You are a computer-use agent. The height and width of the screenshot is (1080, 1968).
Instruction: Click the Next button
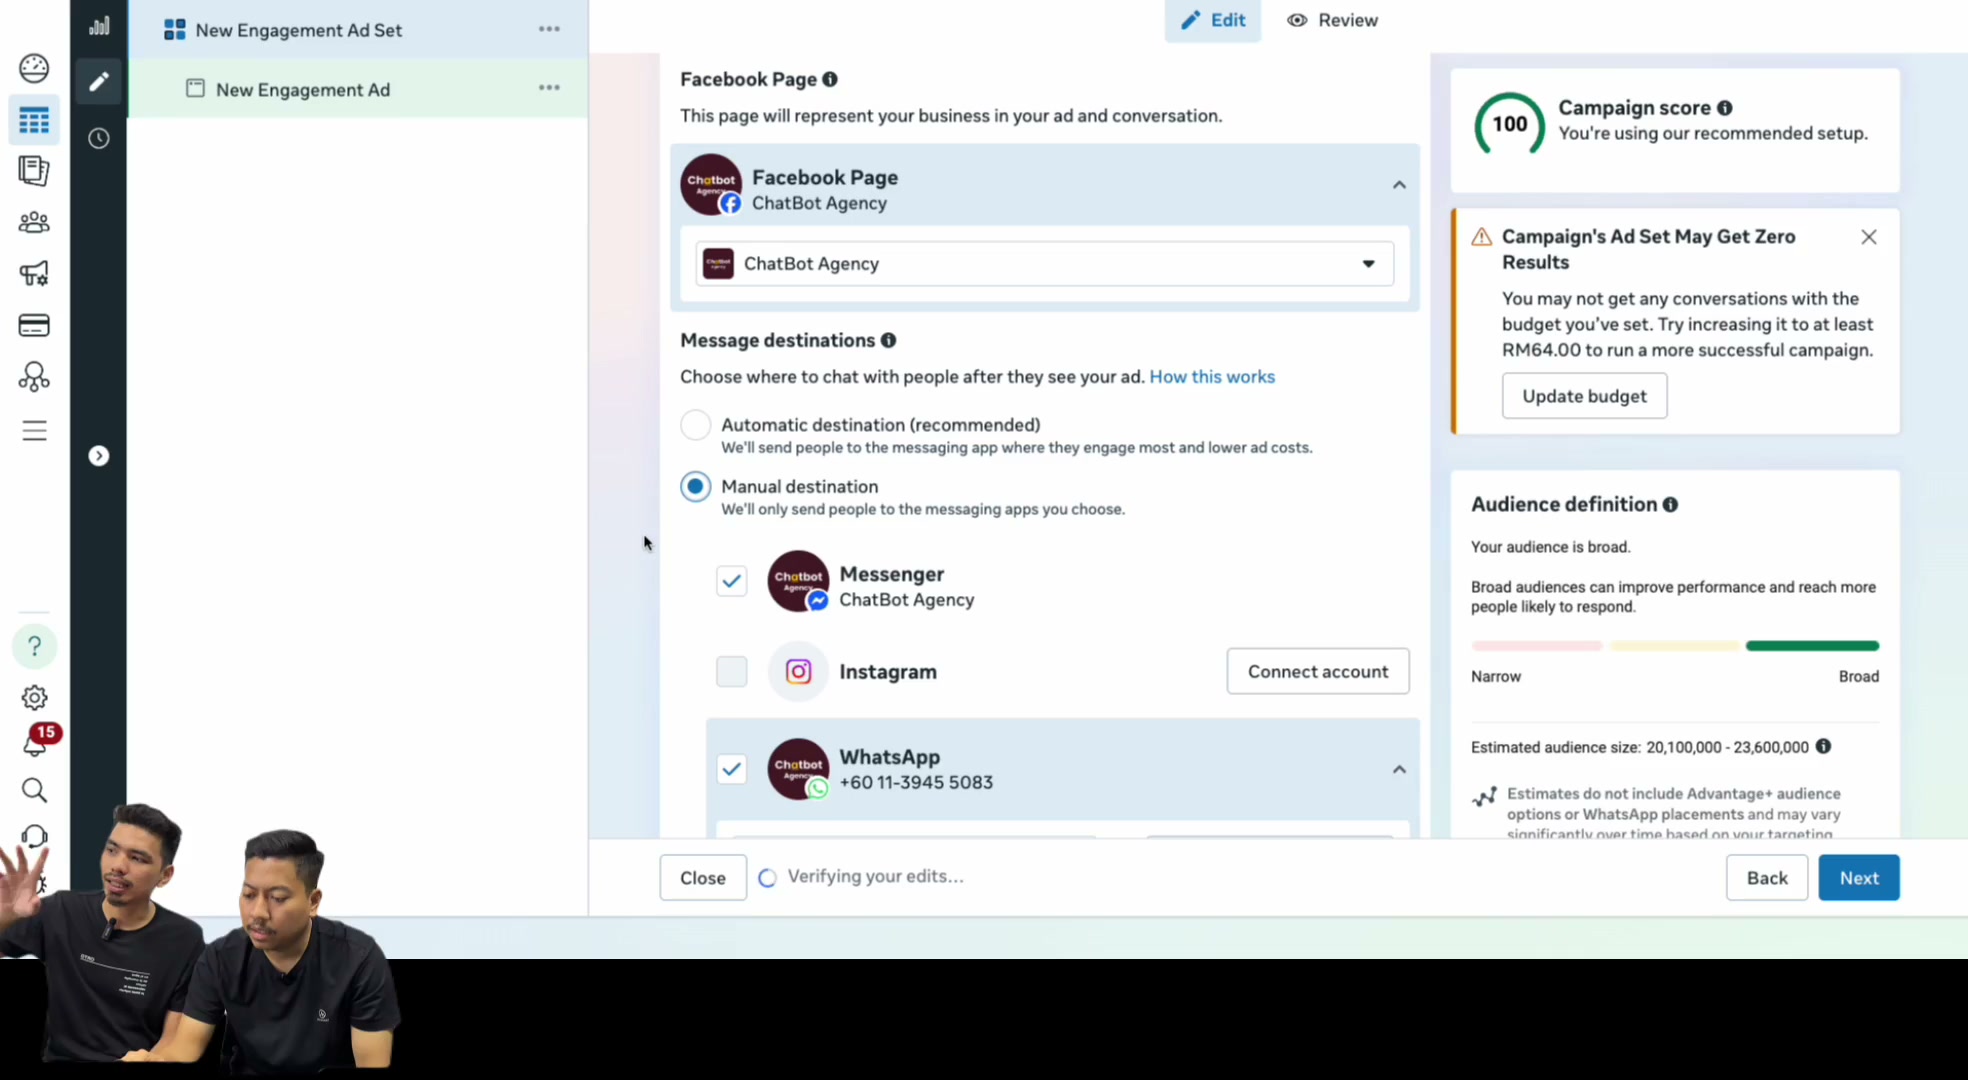[x=1859, y=878]
